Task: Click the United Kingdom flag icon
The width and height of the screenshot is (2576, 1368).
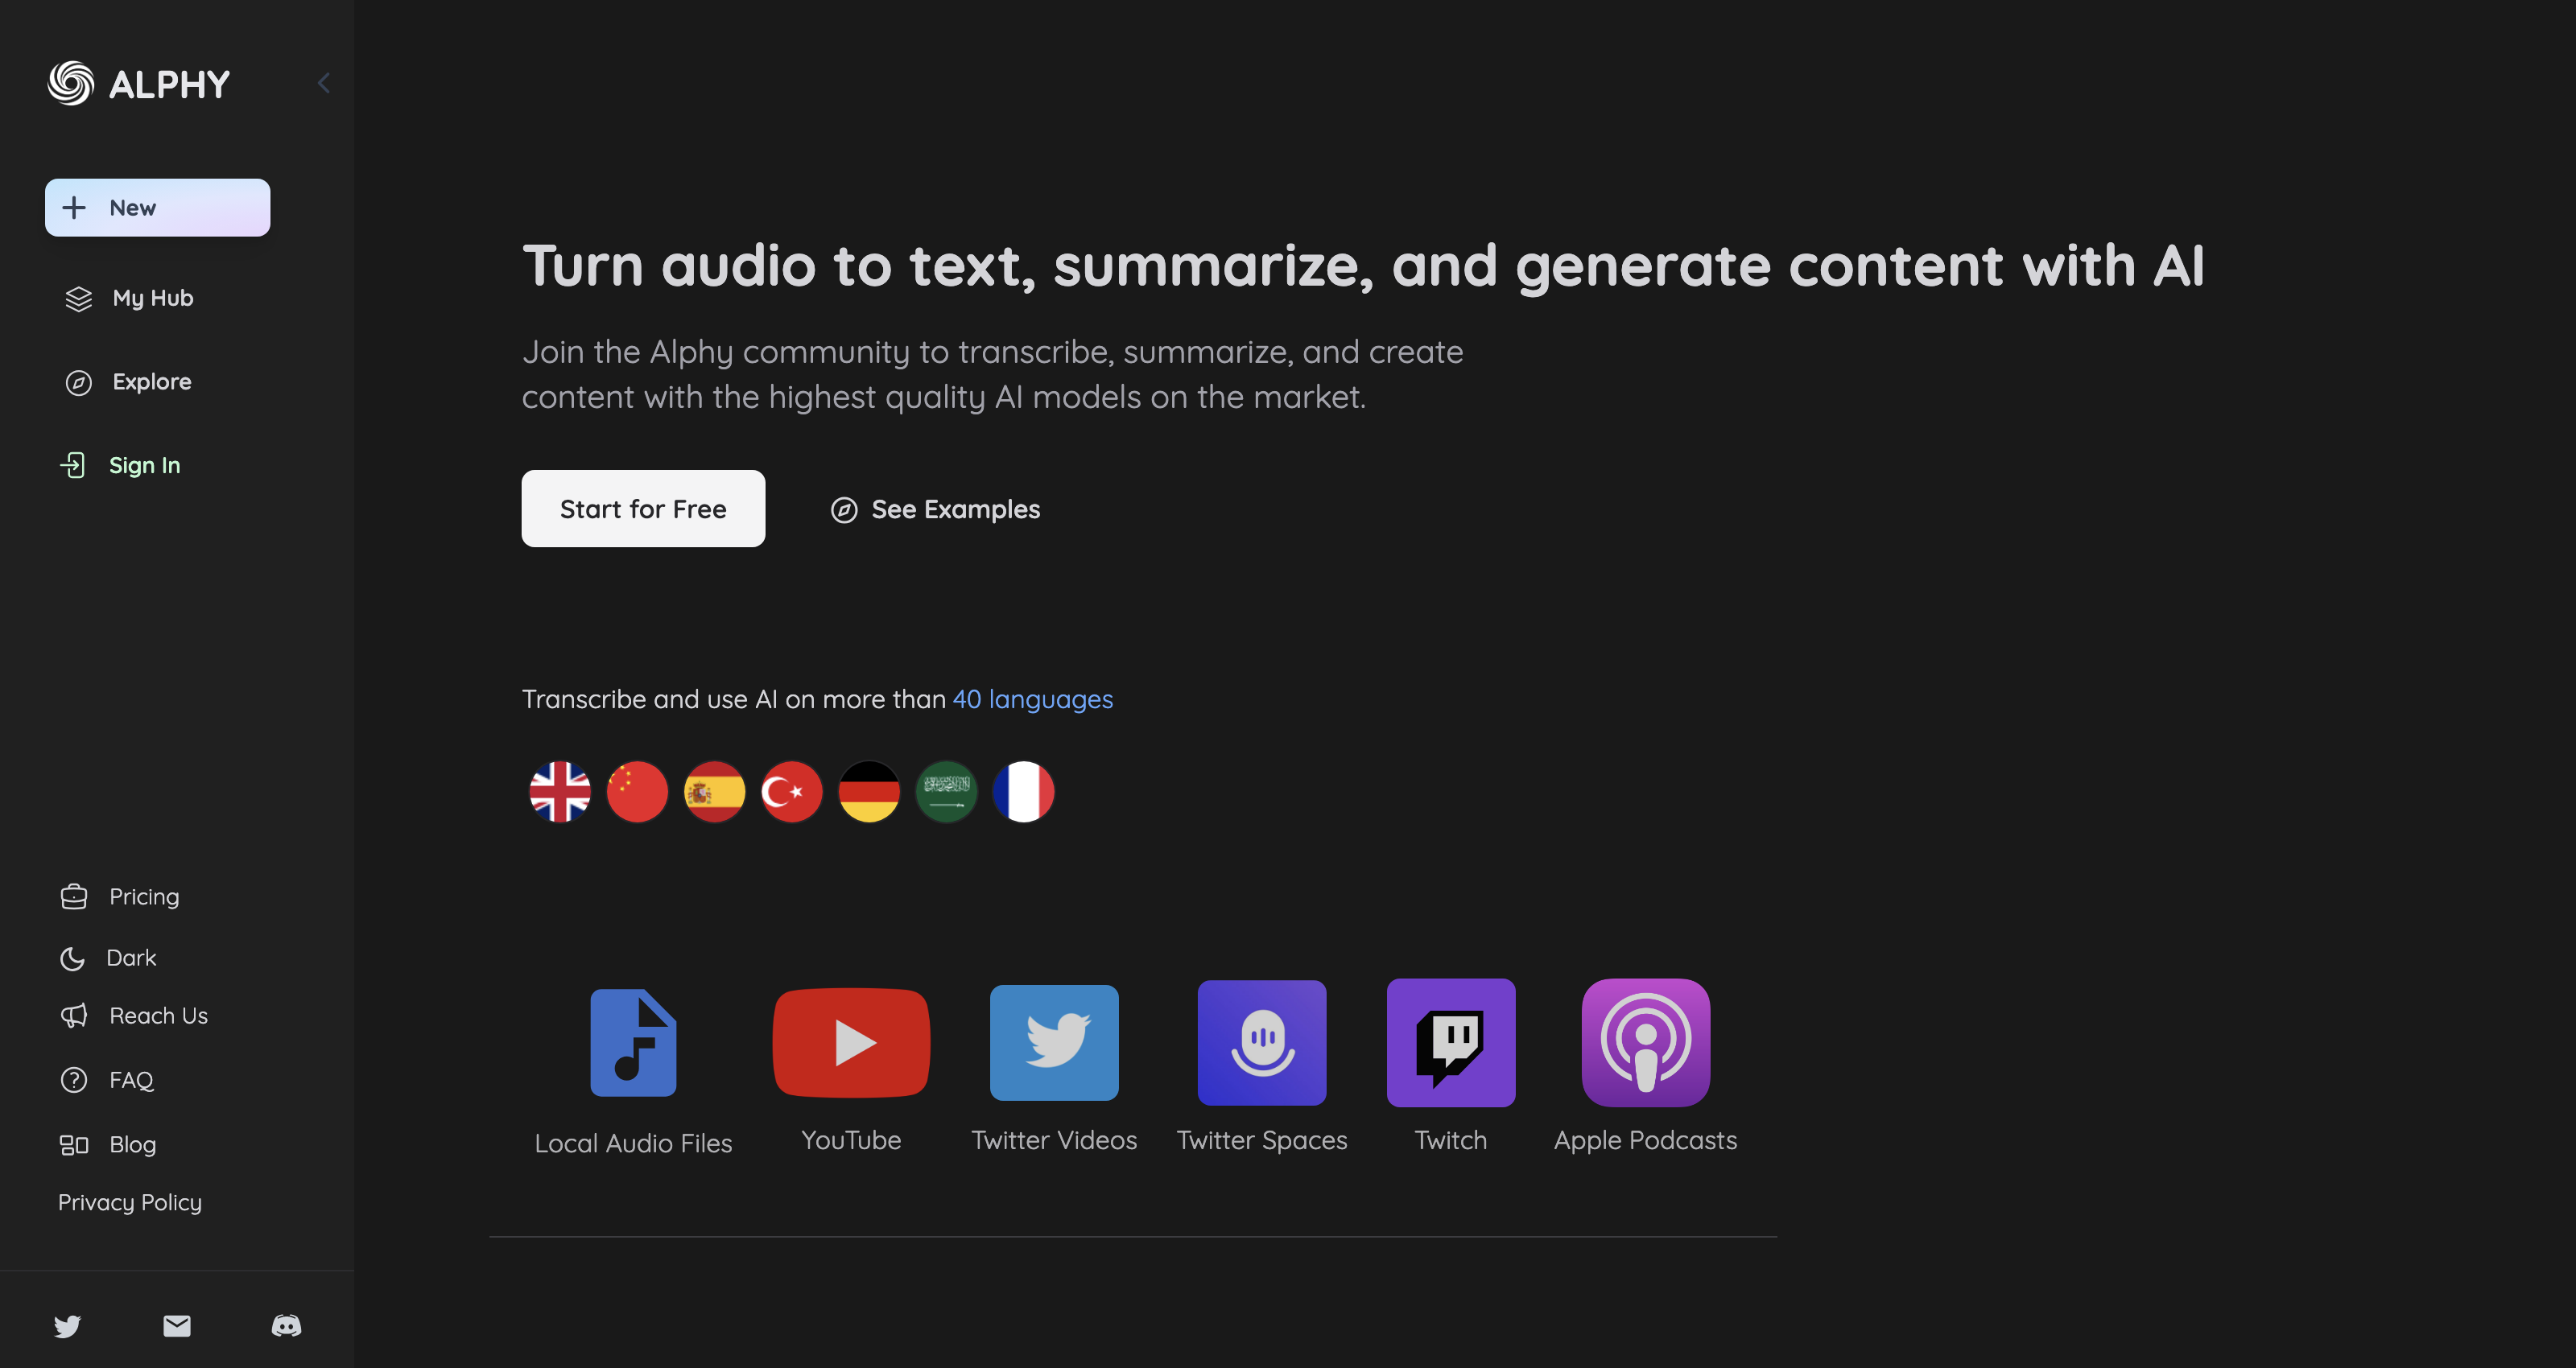Action: pyautogui.click(x=560, y=791)
